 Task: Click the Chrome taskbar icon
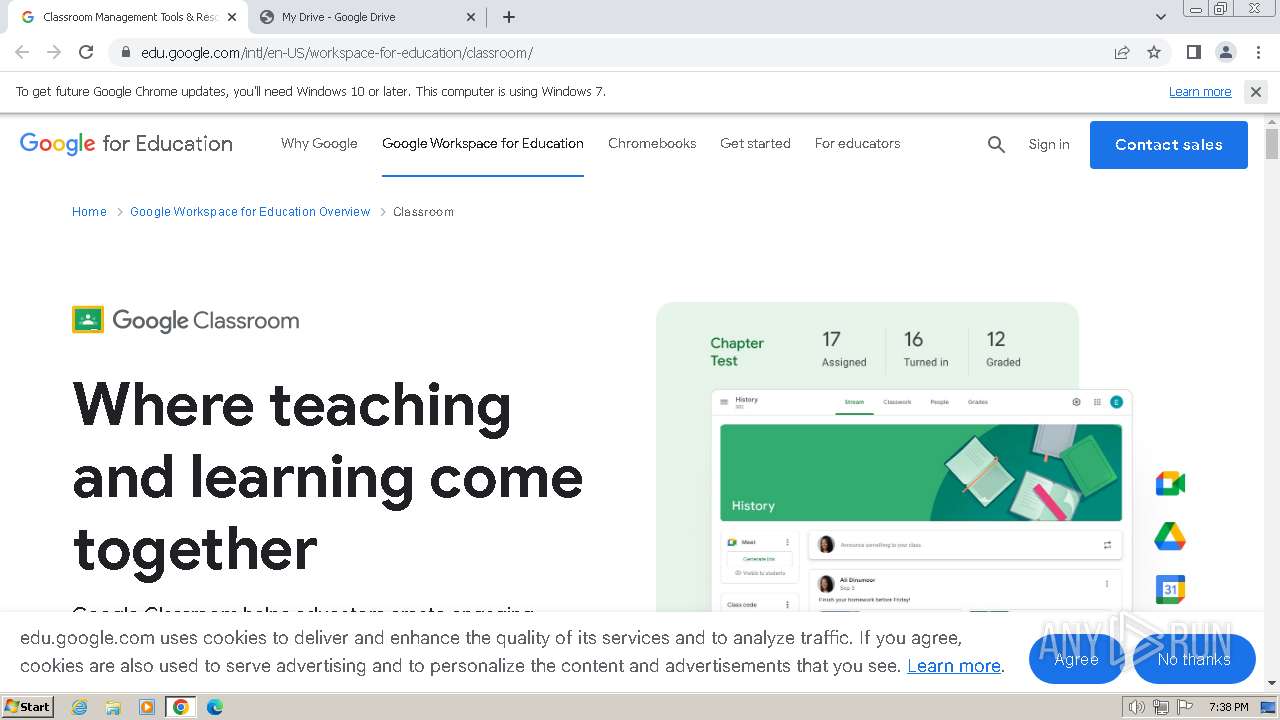point(181,707)
